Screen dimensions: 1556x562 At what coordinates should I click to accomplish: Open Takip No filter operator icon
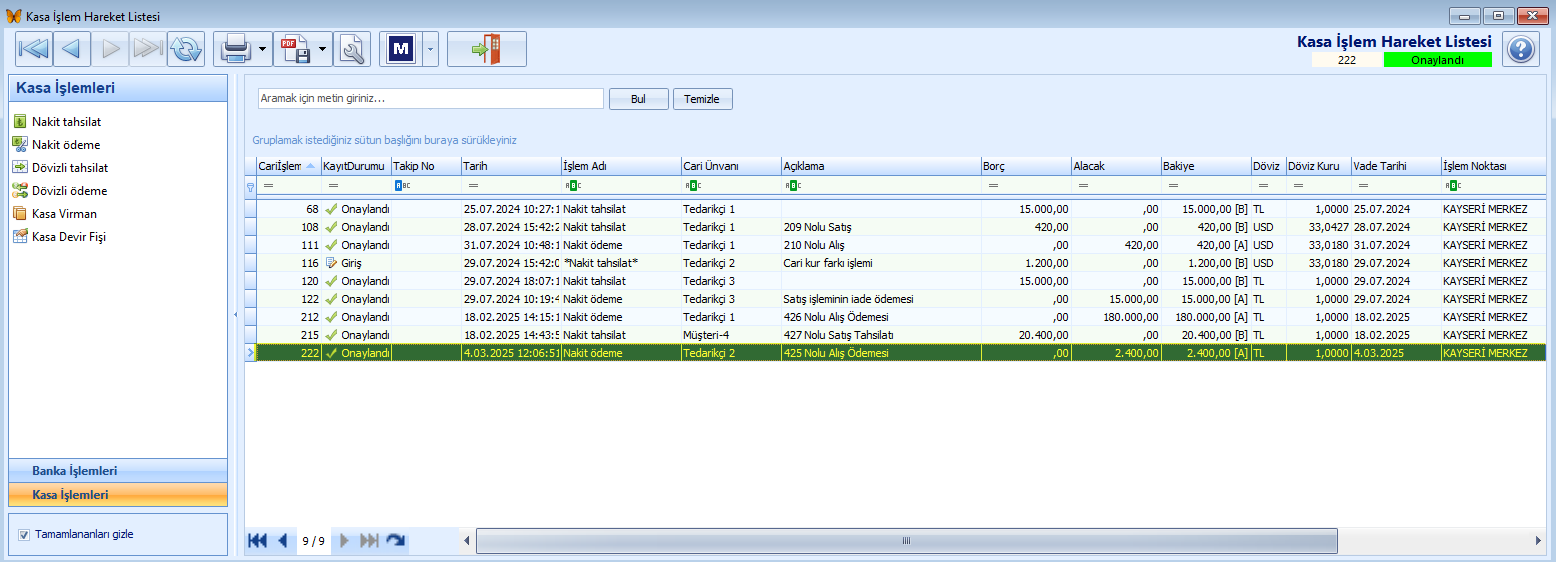(402, 186)
